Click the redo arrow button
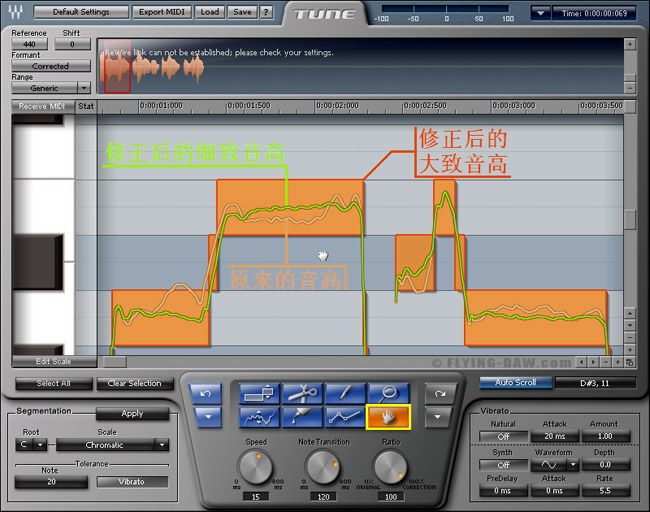 pyautogui.click(x=439, y=394)
